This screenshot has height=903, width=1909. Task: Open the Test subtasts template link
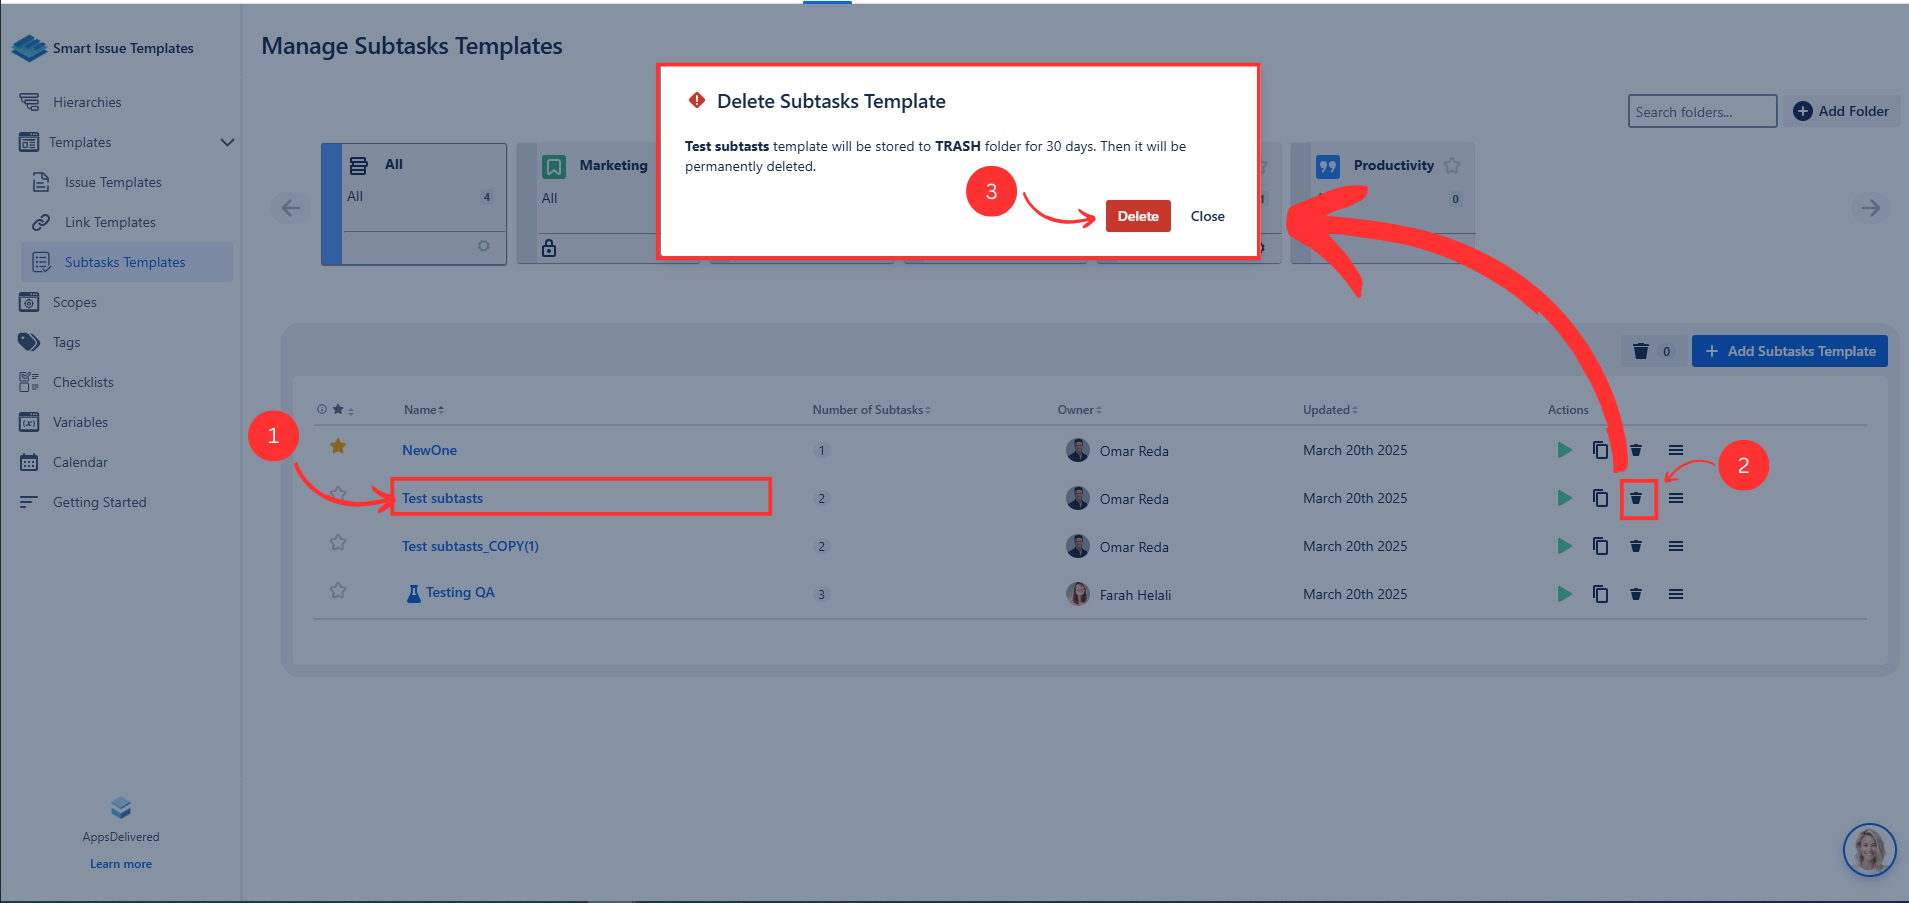click(442, 498)
